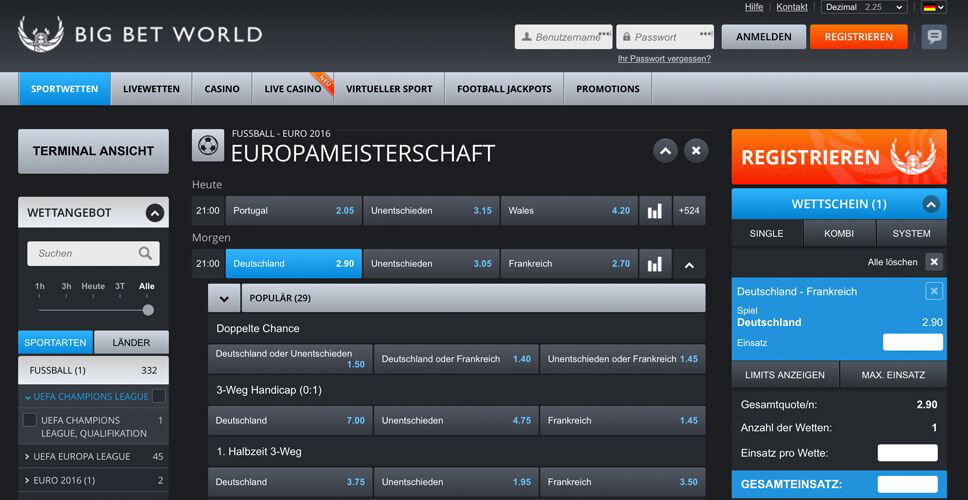Image resolution: width=968 pixels, height=500 pixels.
Task: Open the live chat speech bubble icon
Action: [934, 37]
